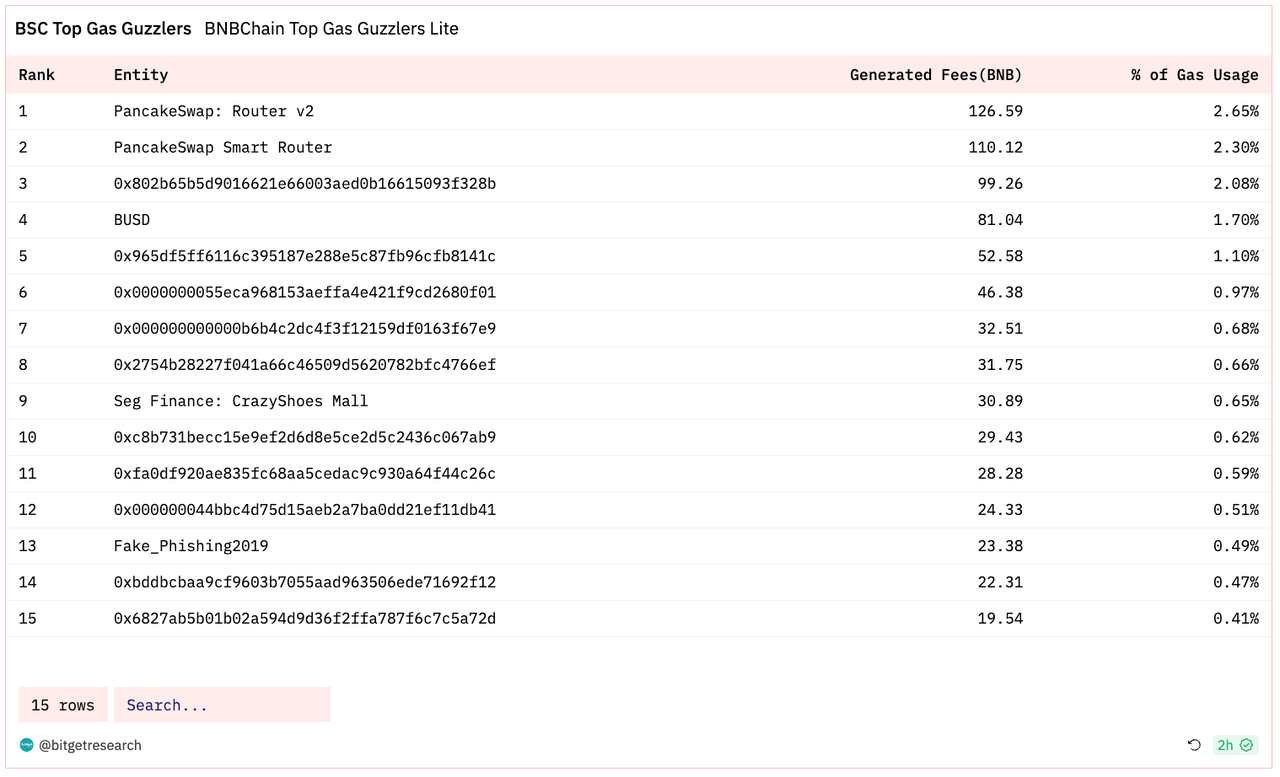1280x777 pixels.
Task: Select the PancakeSwap Smart Router entity
Action: coord(223,147)
